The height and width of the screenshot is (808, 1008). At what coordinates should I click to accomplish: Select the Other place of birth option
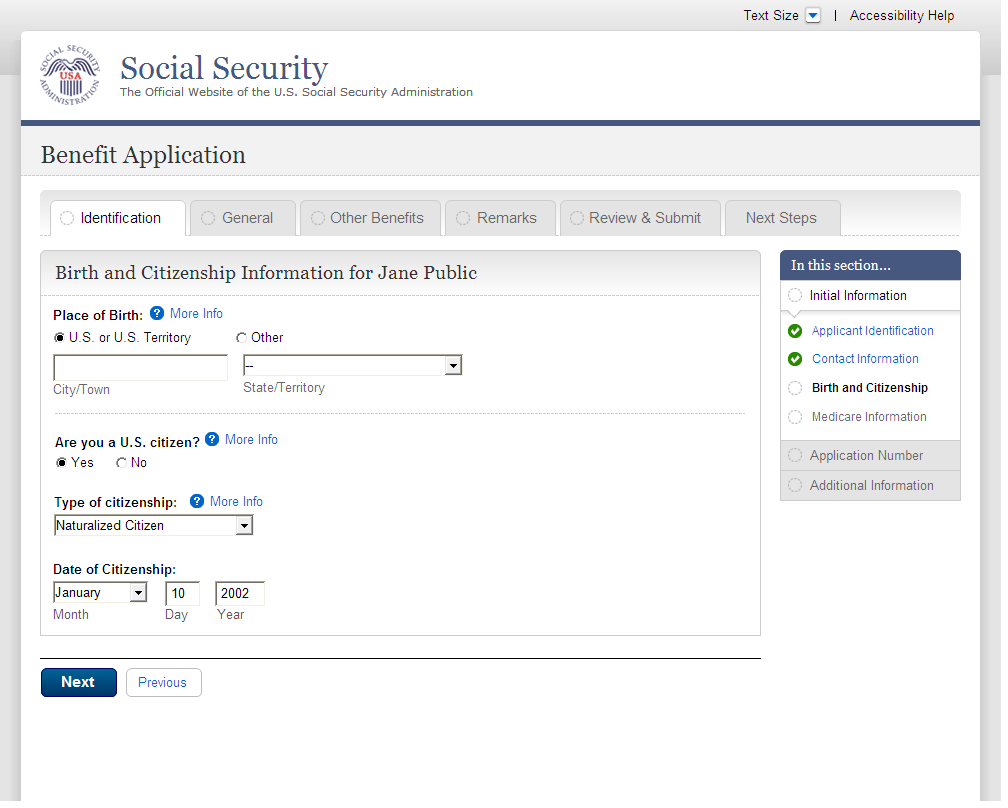click(x=241, y=338)
